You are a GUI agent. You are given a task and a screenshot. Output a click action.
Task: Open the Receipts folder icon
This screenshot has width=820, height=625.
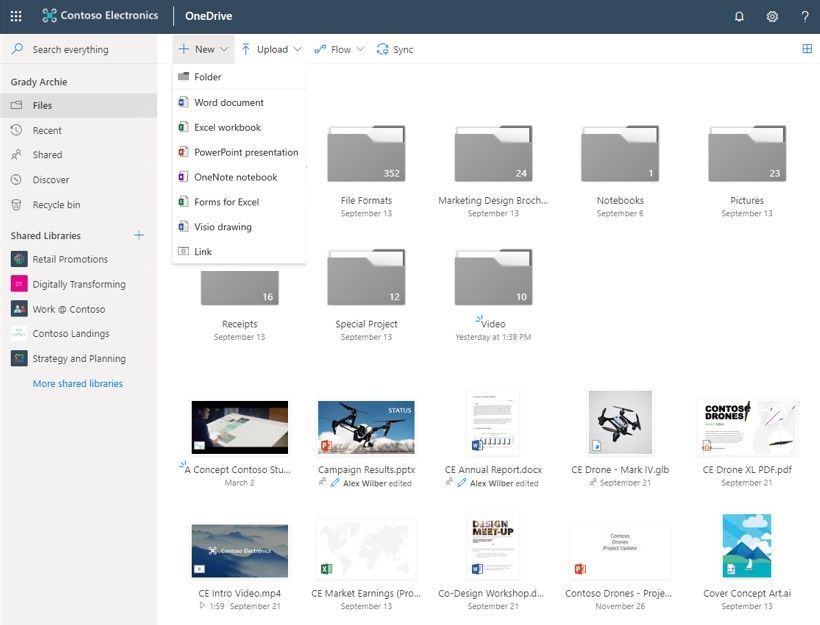click(240, 287)
